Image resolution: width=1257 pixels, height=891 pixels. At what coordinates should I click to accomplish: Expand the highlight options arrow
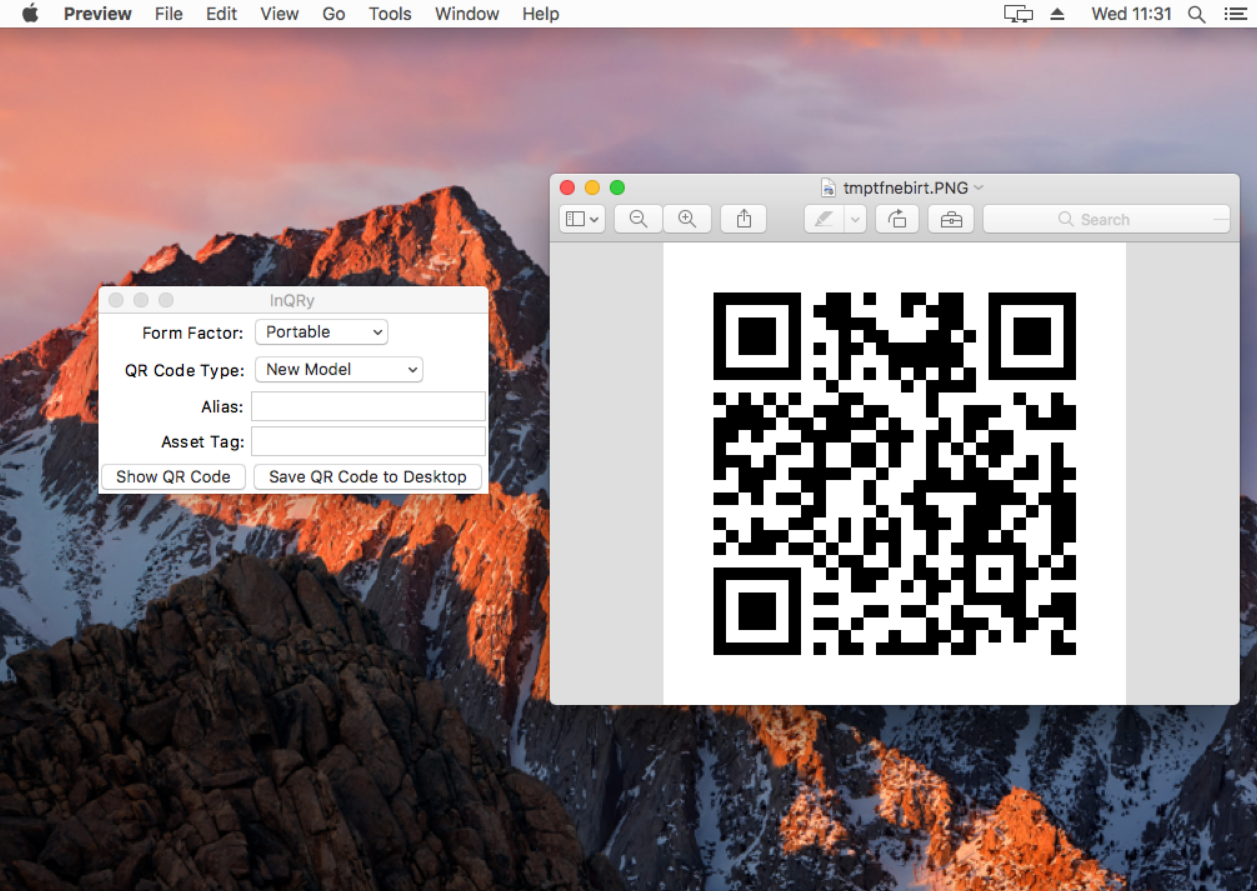pyautogui.click(x=855, y=219)
